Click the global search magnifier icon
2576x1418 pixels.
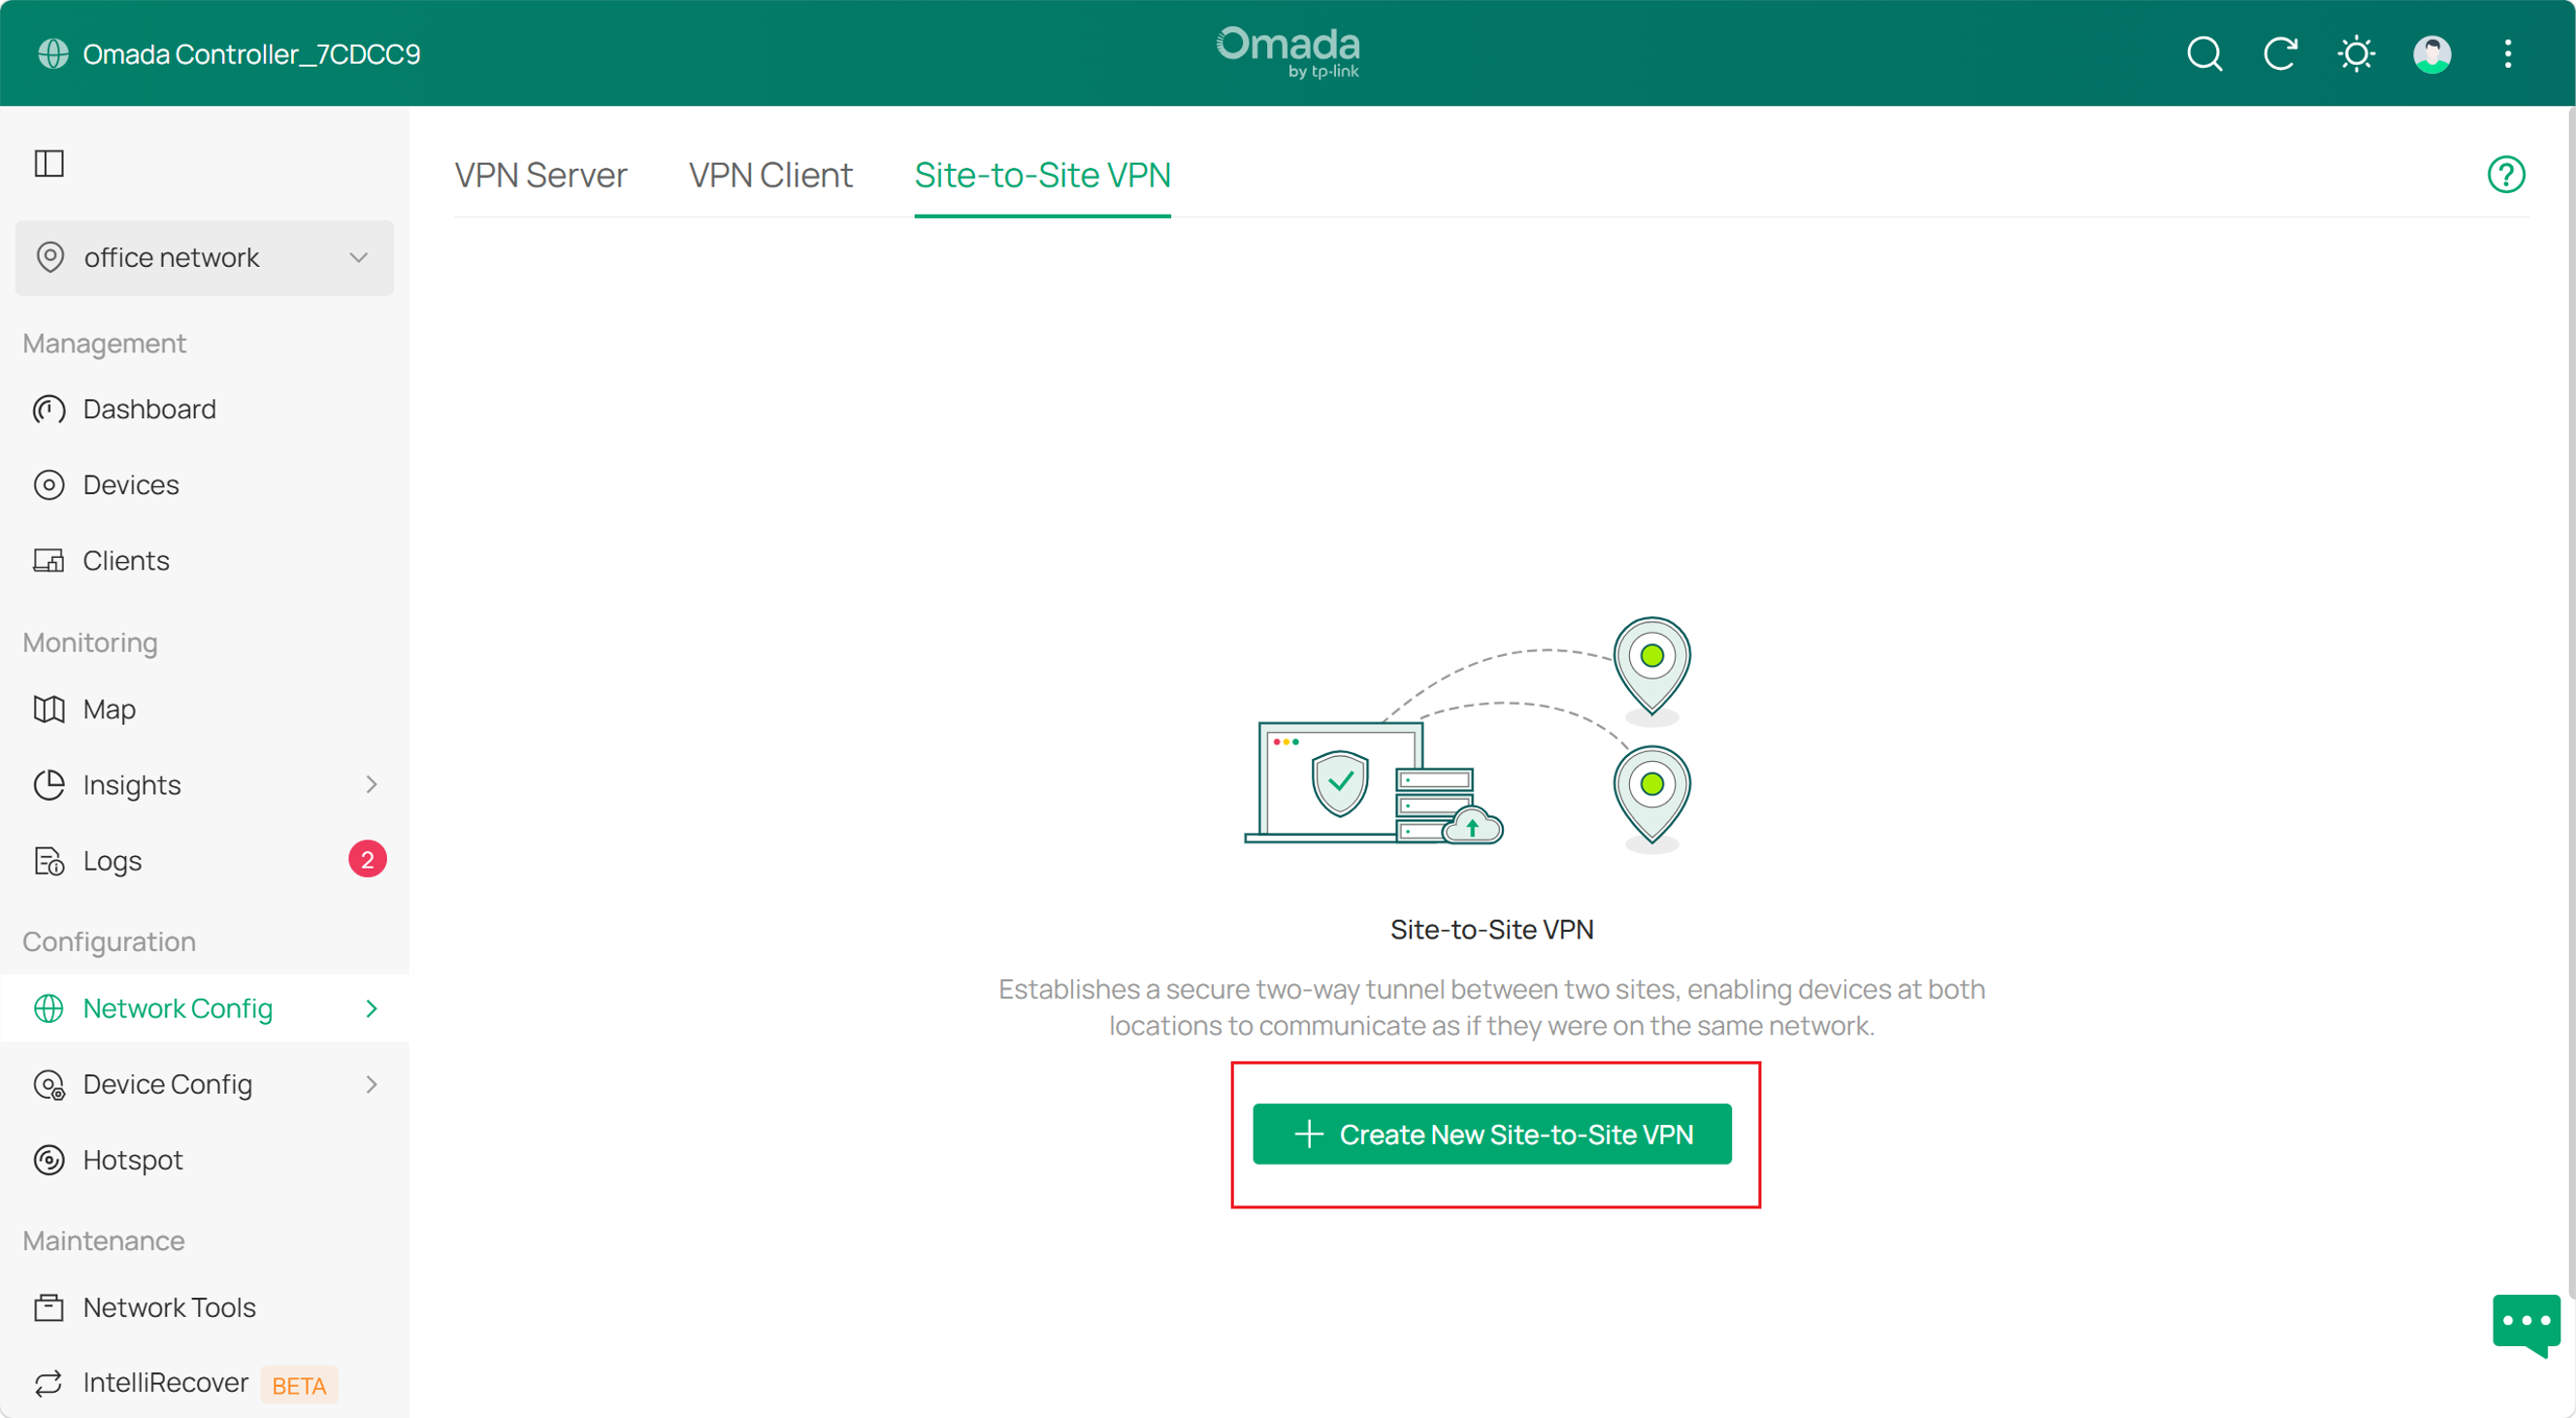click(2204, 53)
